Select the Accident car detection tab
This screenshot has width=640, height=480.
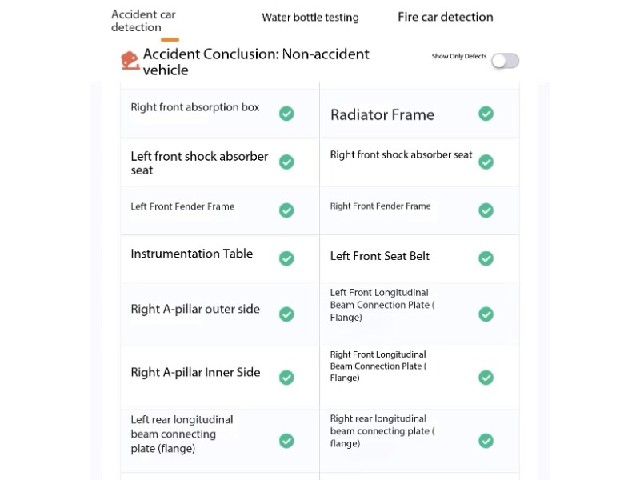pos(143,21)
